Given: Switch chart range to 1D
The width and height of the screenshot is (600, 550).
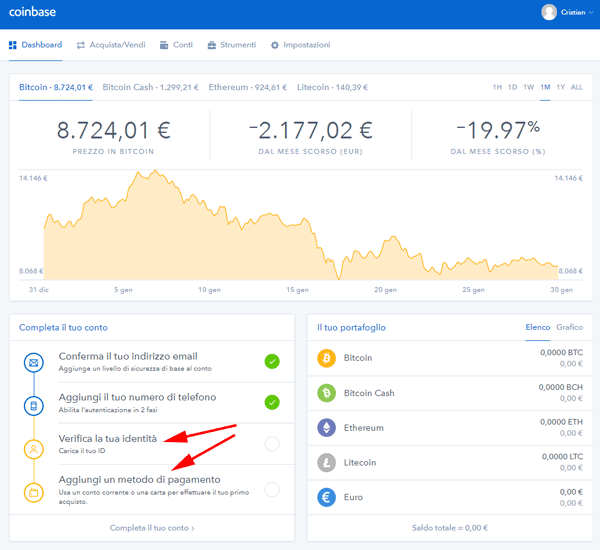Looking at the screenshot, I should coord(512,87).
